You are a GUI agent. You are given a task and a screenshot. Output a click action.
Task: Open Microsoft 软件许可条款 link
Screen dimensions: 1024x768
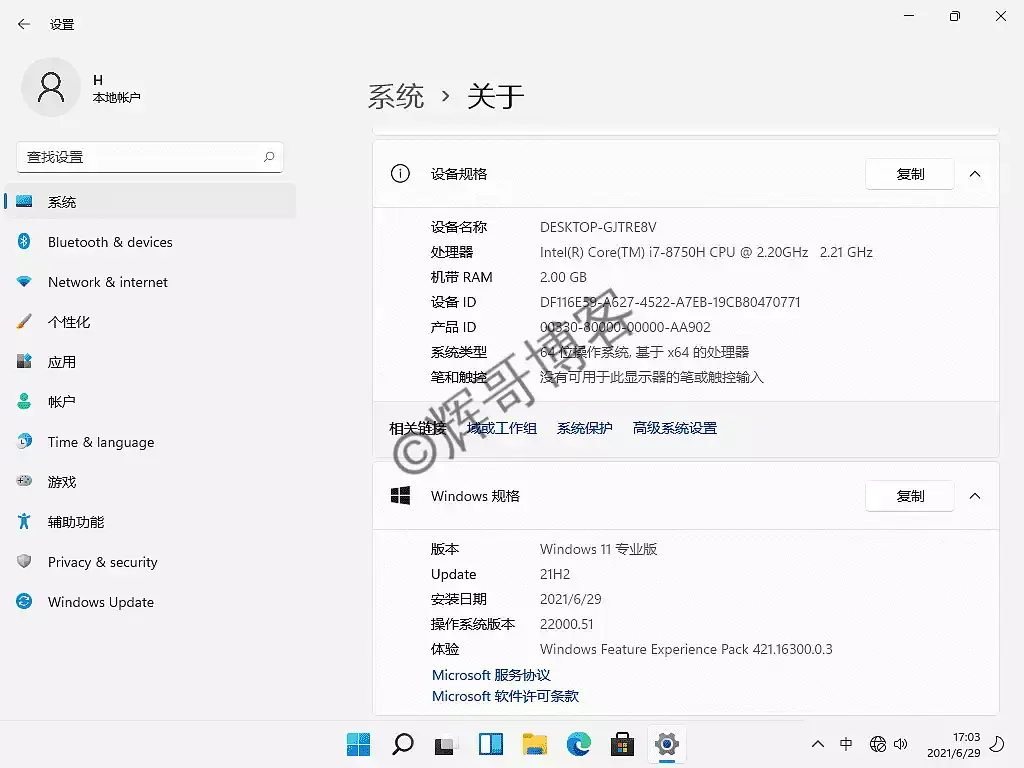click(x=505, y=697)
